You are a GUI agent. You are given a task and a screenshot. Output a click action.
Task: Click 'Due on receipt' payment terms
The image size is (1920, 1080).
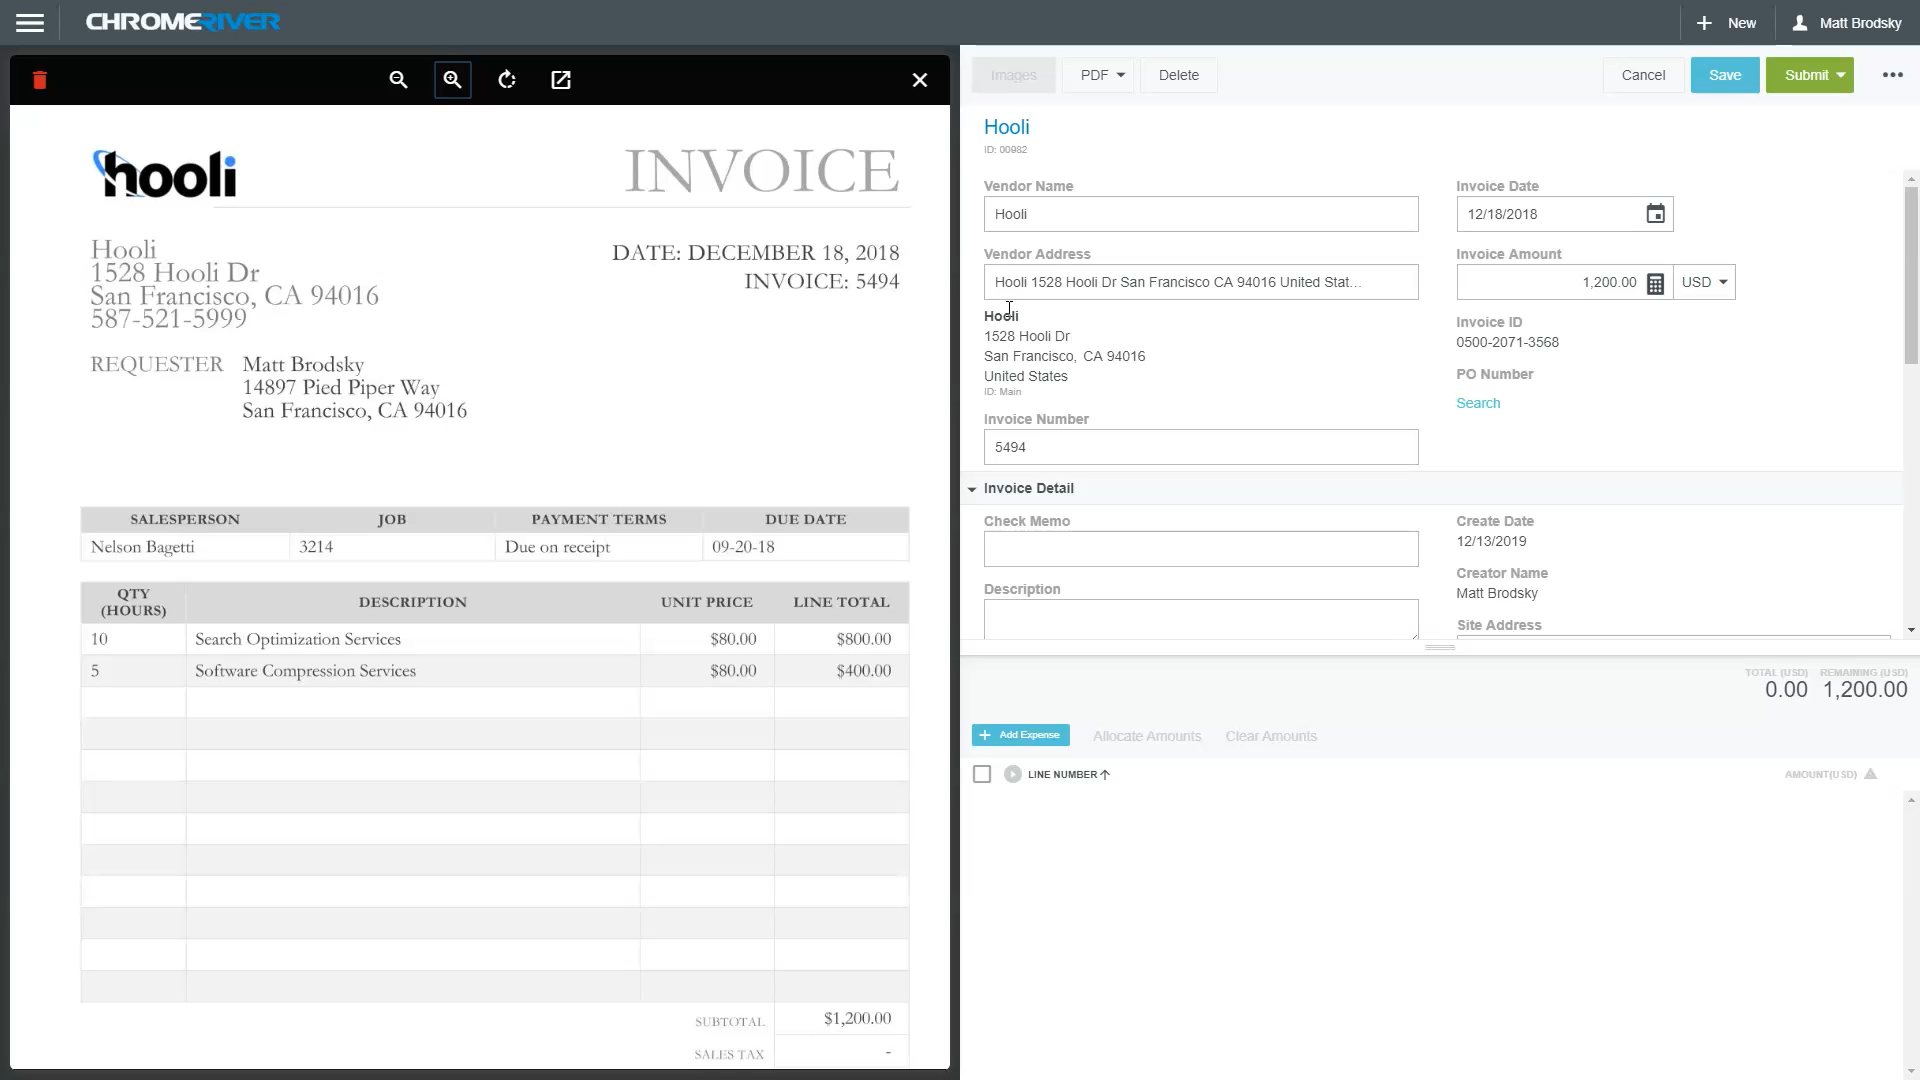(557, 547)
